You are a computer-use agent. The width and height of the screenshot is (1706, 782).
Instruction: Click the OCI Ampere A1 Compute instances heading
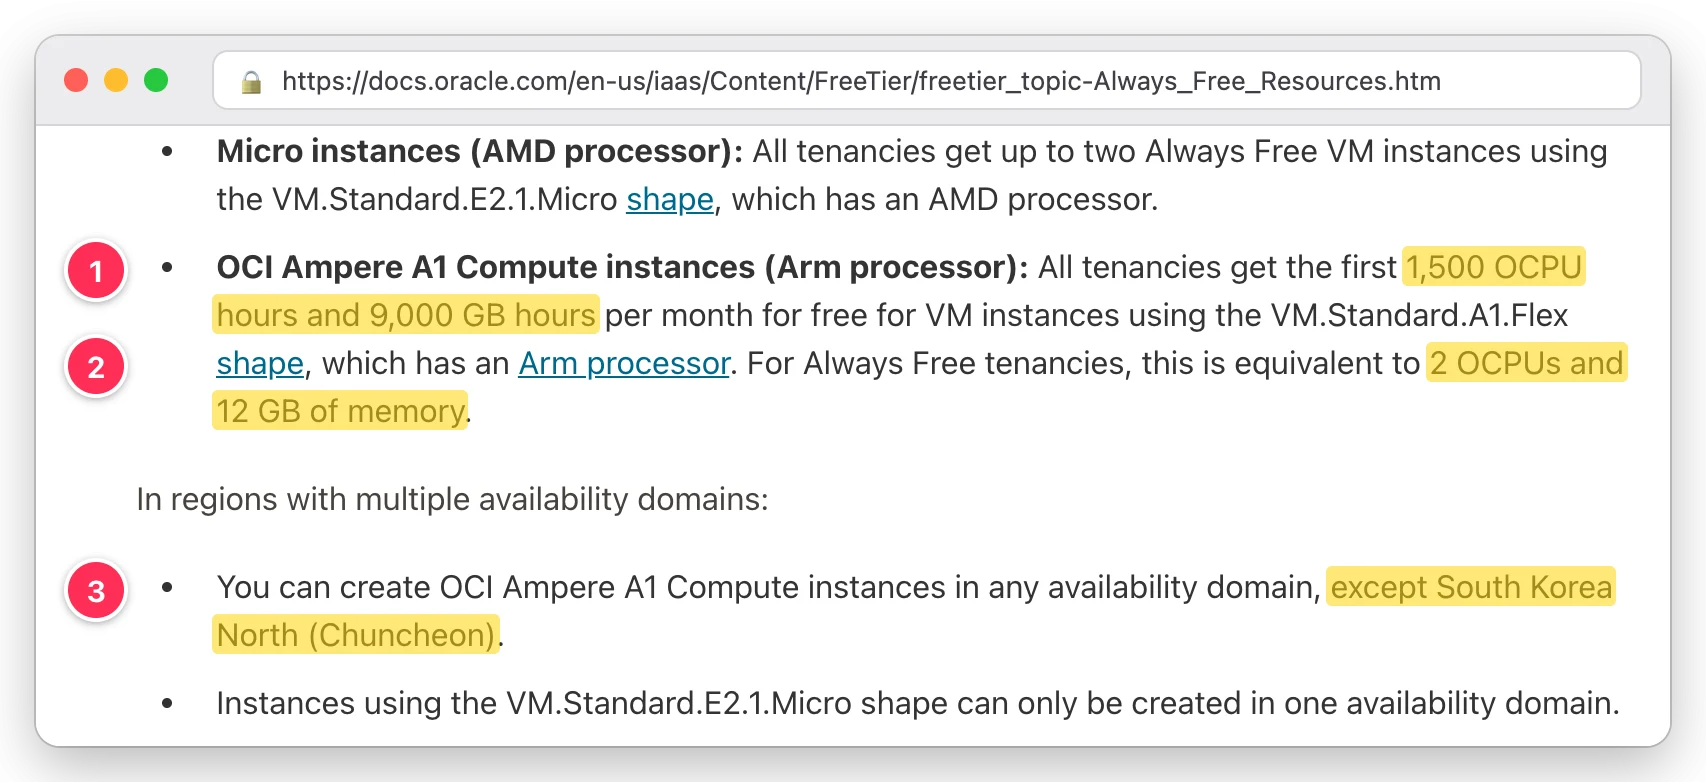tap(622, 267)
